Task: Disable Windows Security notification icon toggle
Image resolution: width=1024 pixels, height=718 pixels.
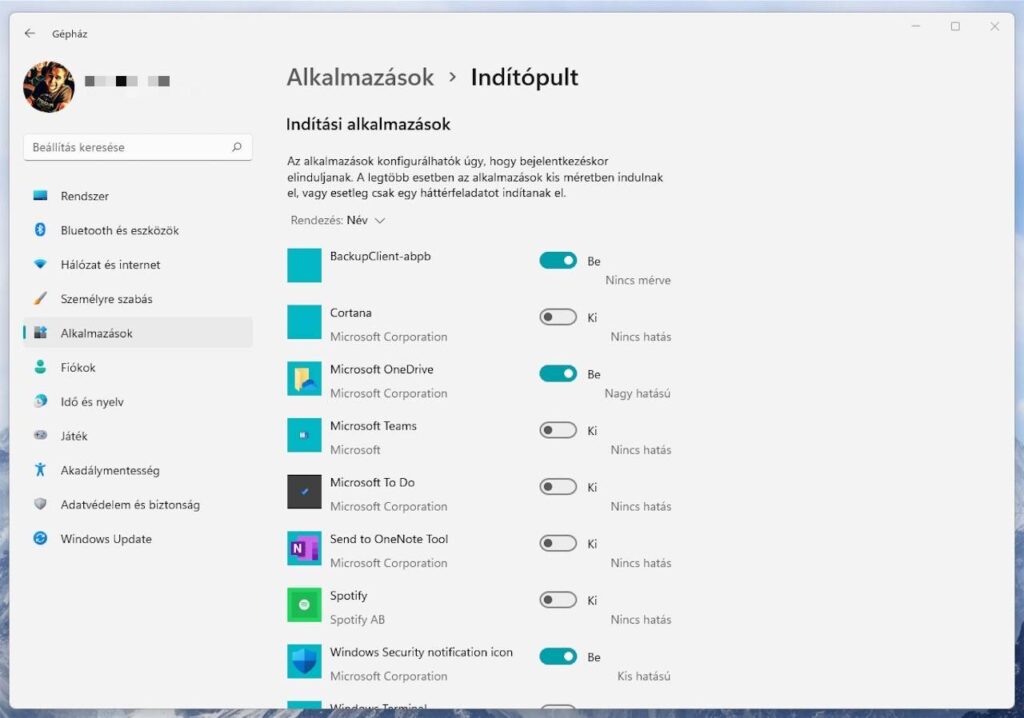Action: tap(558, 657)
